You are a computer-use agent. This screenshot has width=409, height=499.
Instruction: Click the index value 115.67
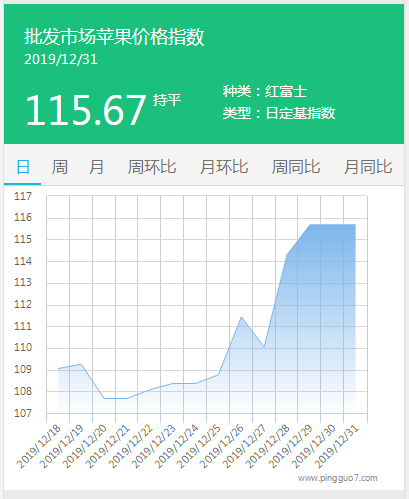86,110
